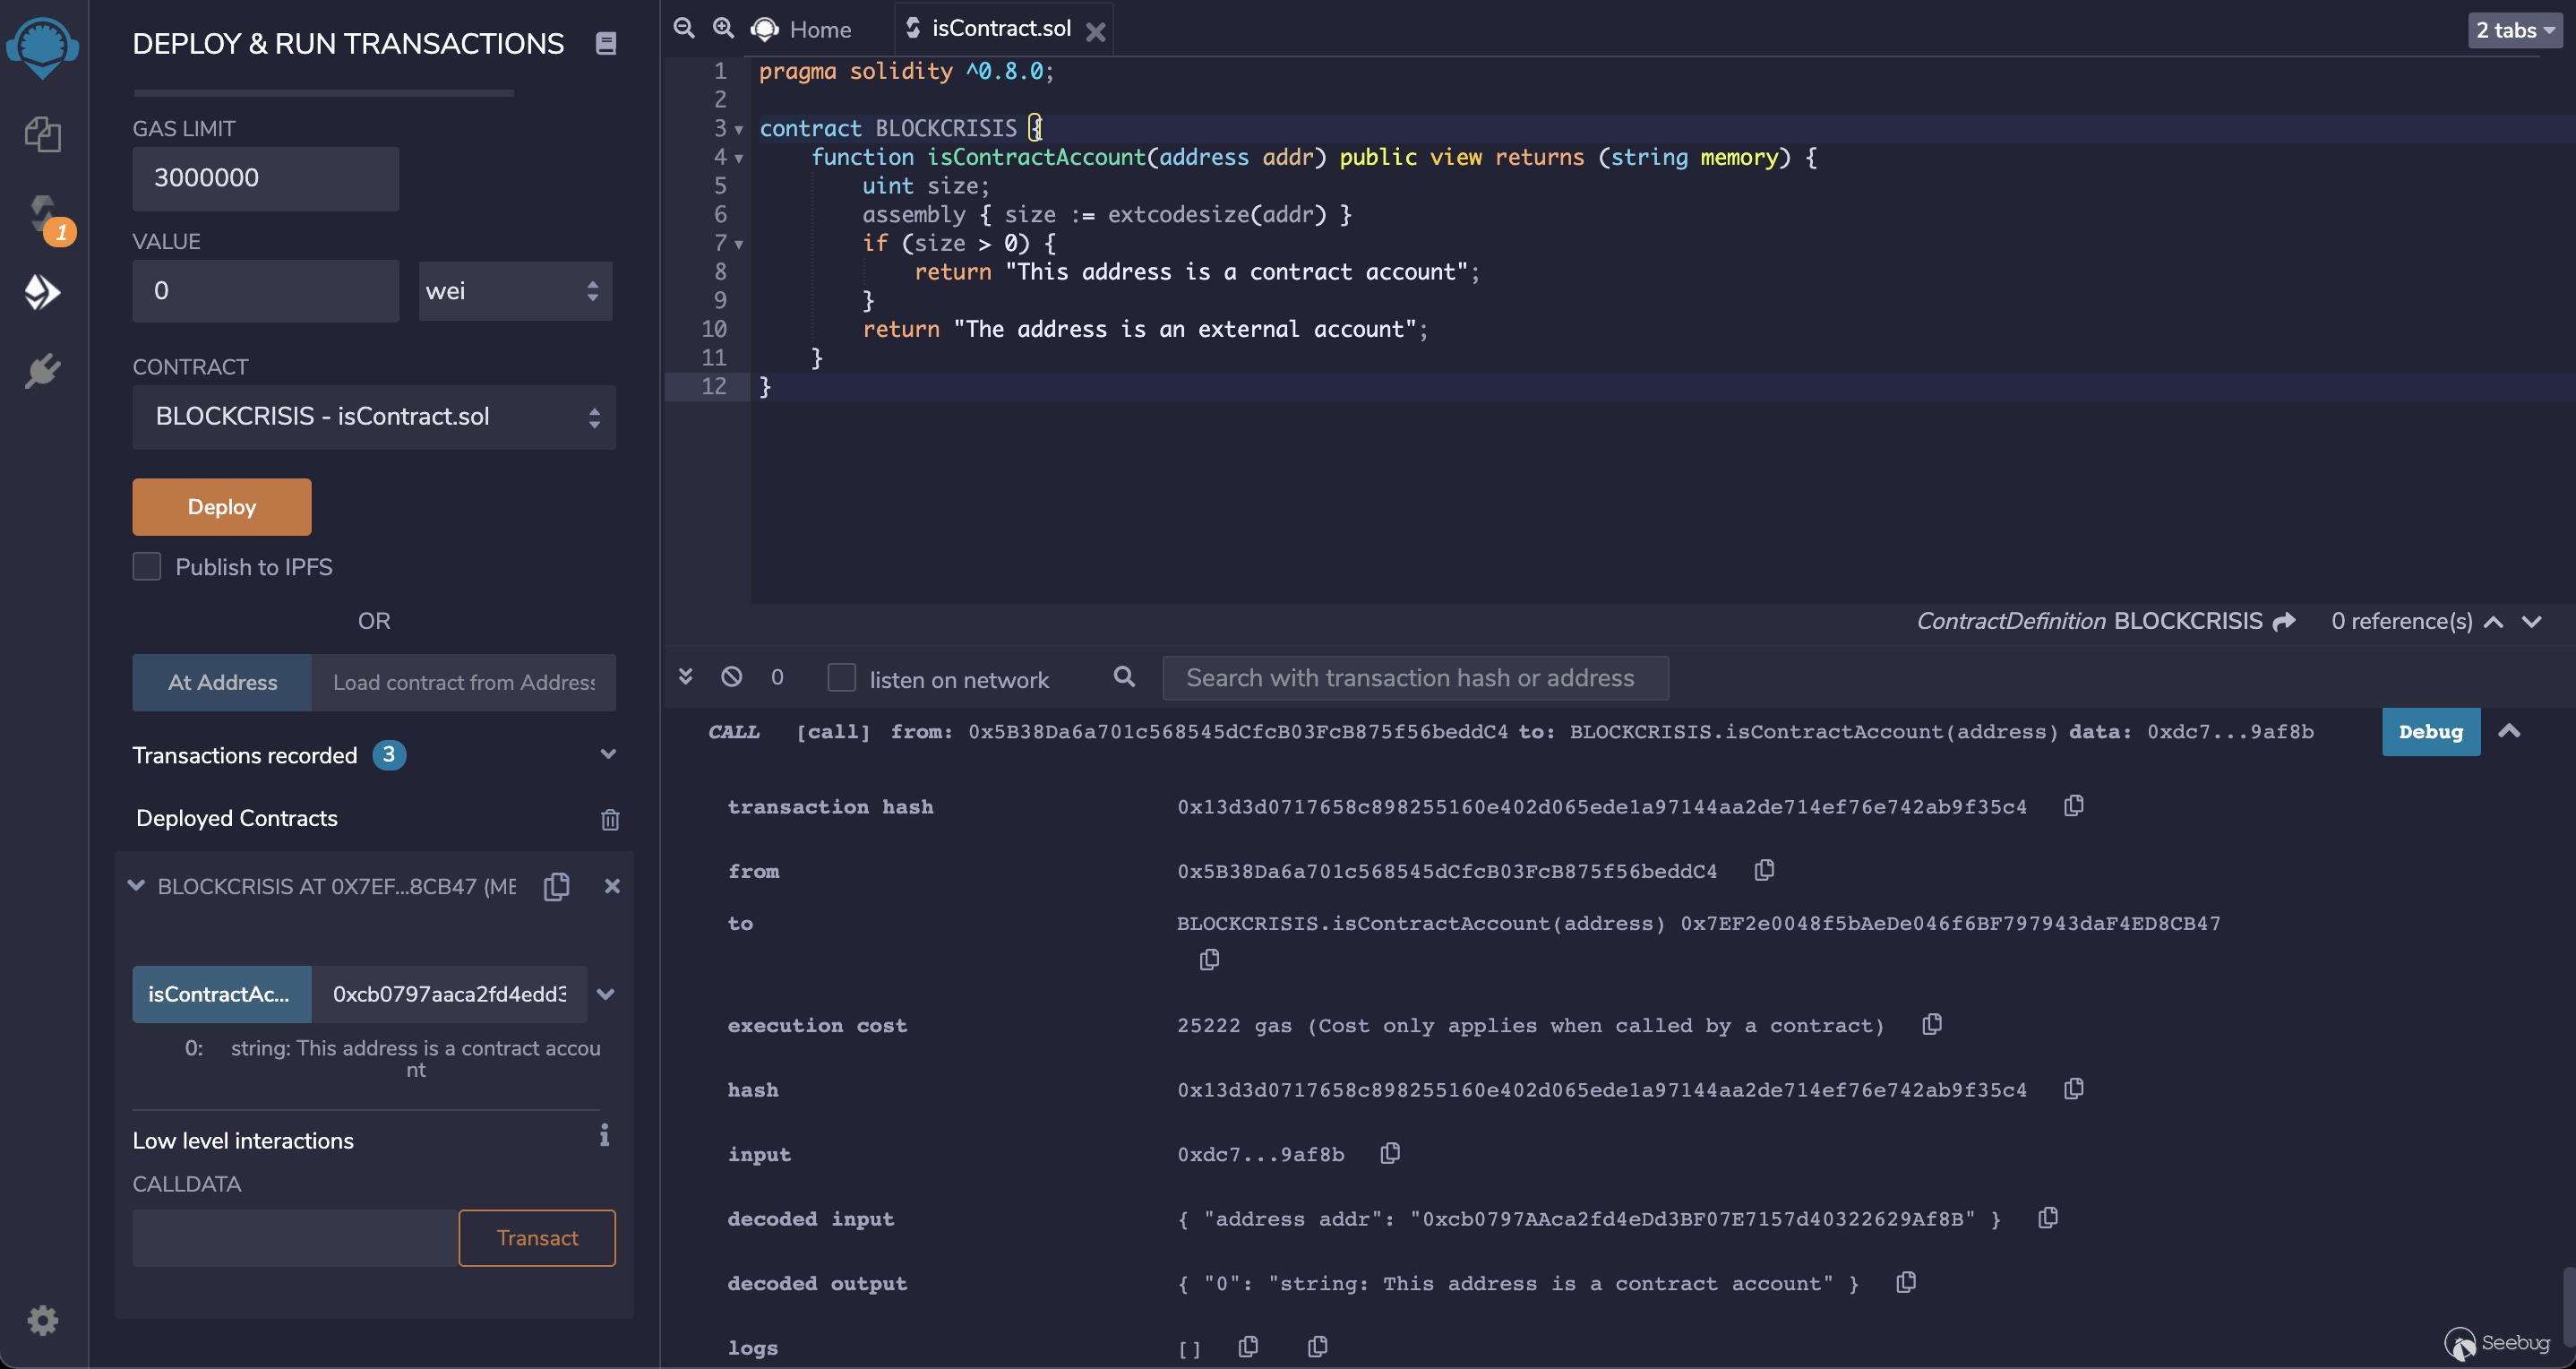2576x1369 pixels.
Task: Open Remix settings gear icon
Action: [x=42, y=1320]
